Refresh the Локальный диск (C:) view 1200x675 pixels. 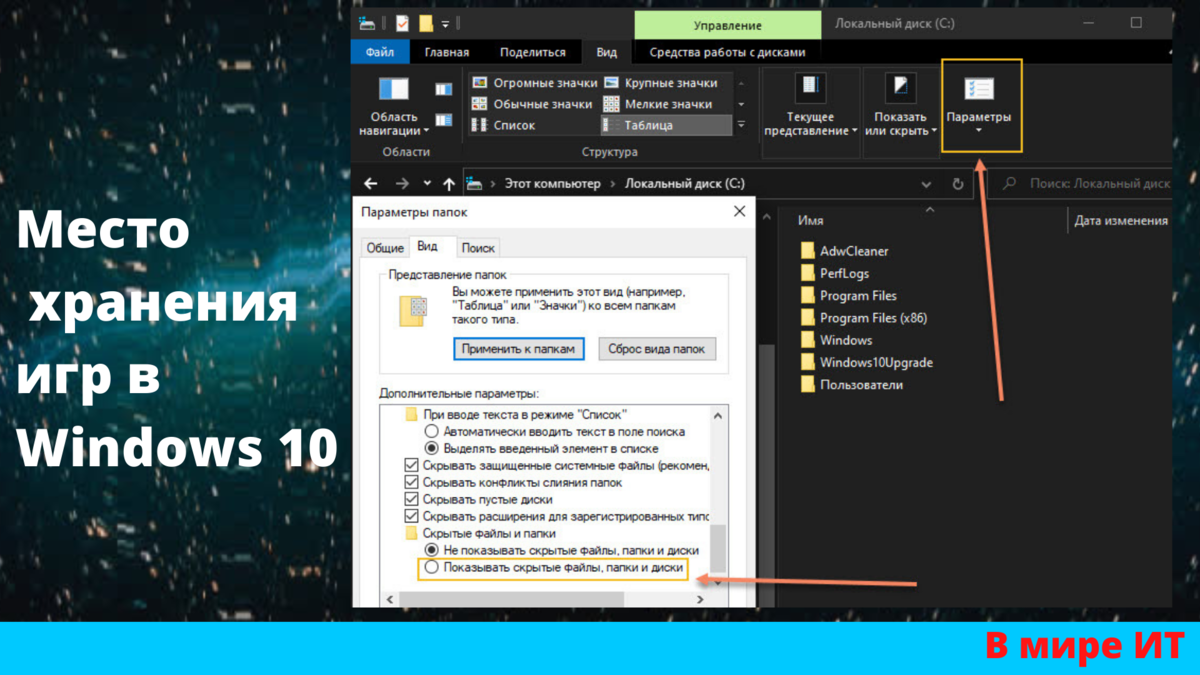coord(957,184)
